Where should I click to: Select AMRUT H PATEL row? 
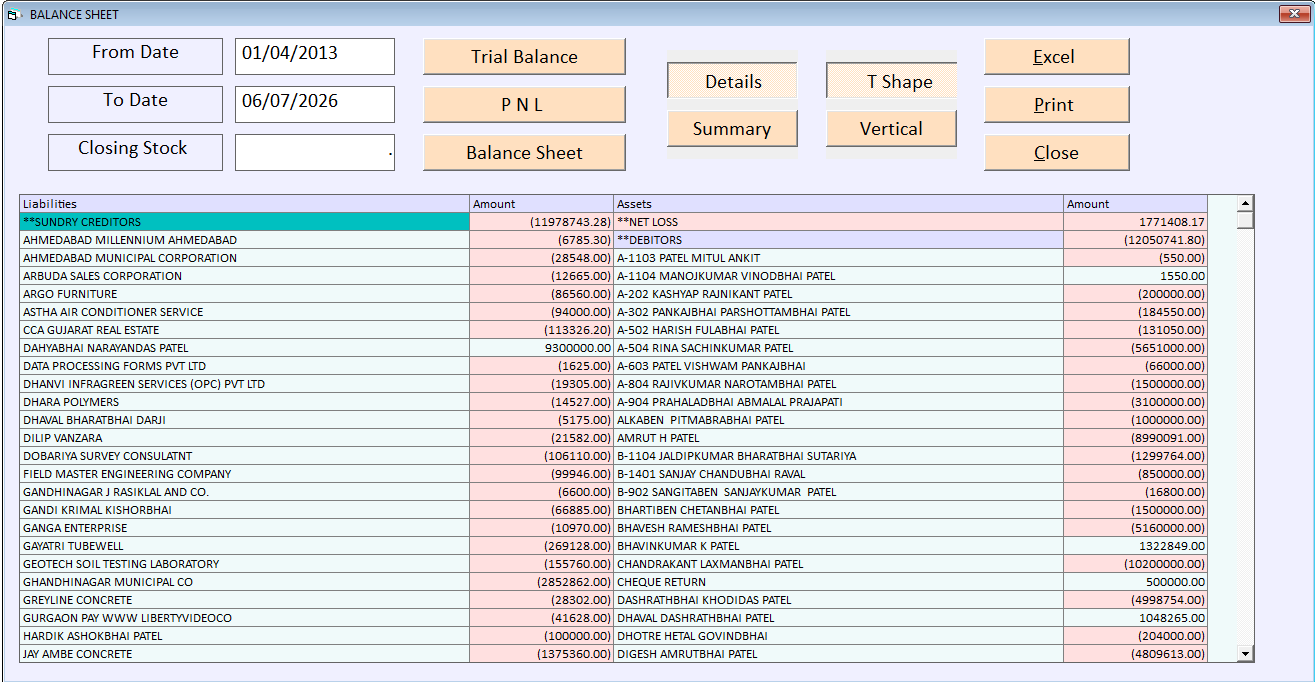(x=838, y=438)
